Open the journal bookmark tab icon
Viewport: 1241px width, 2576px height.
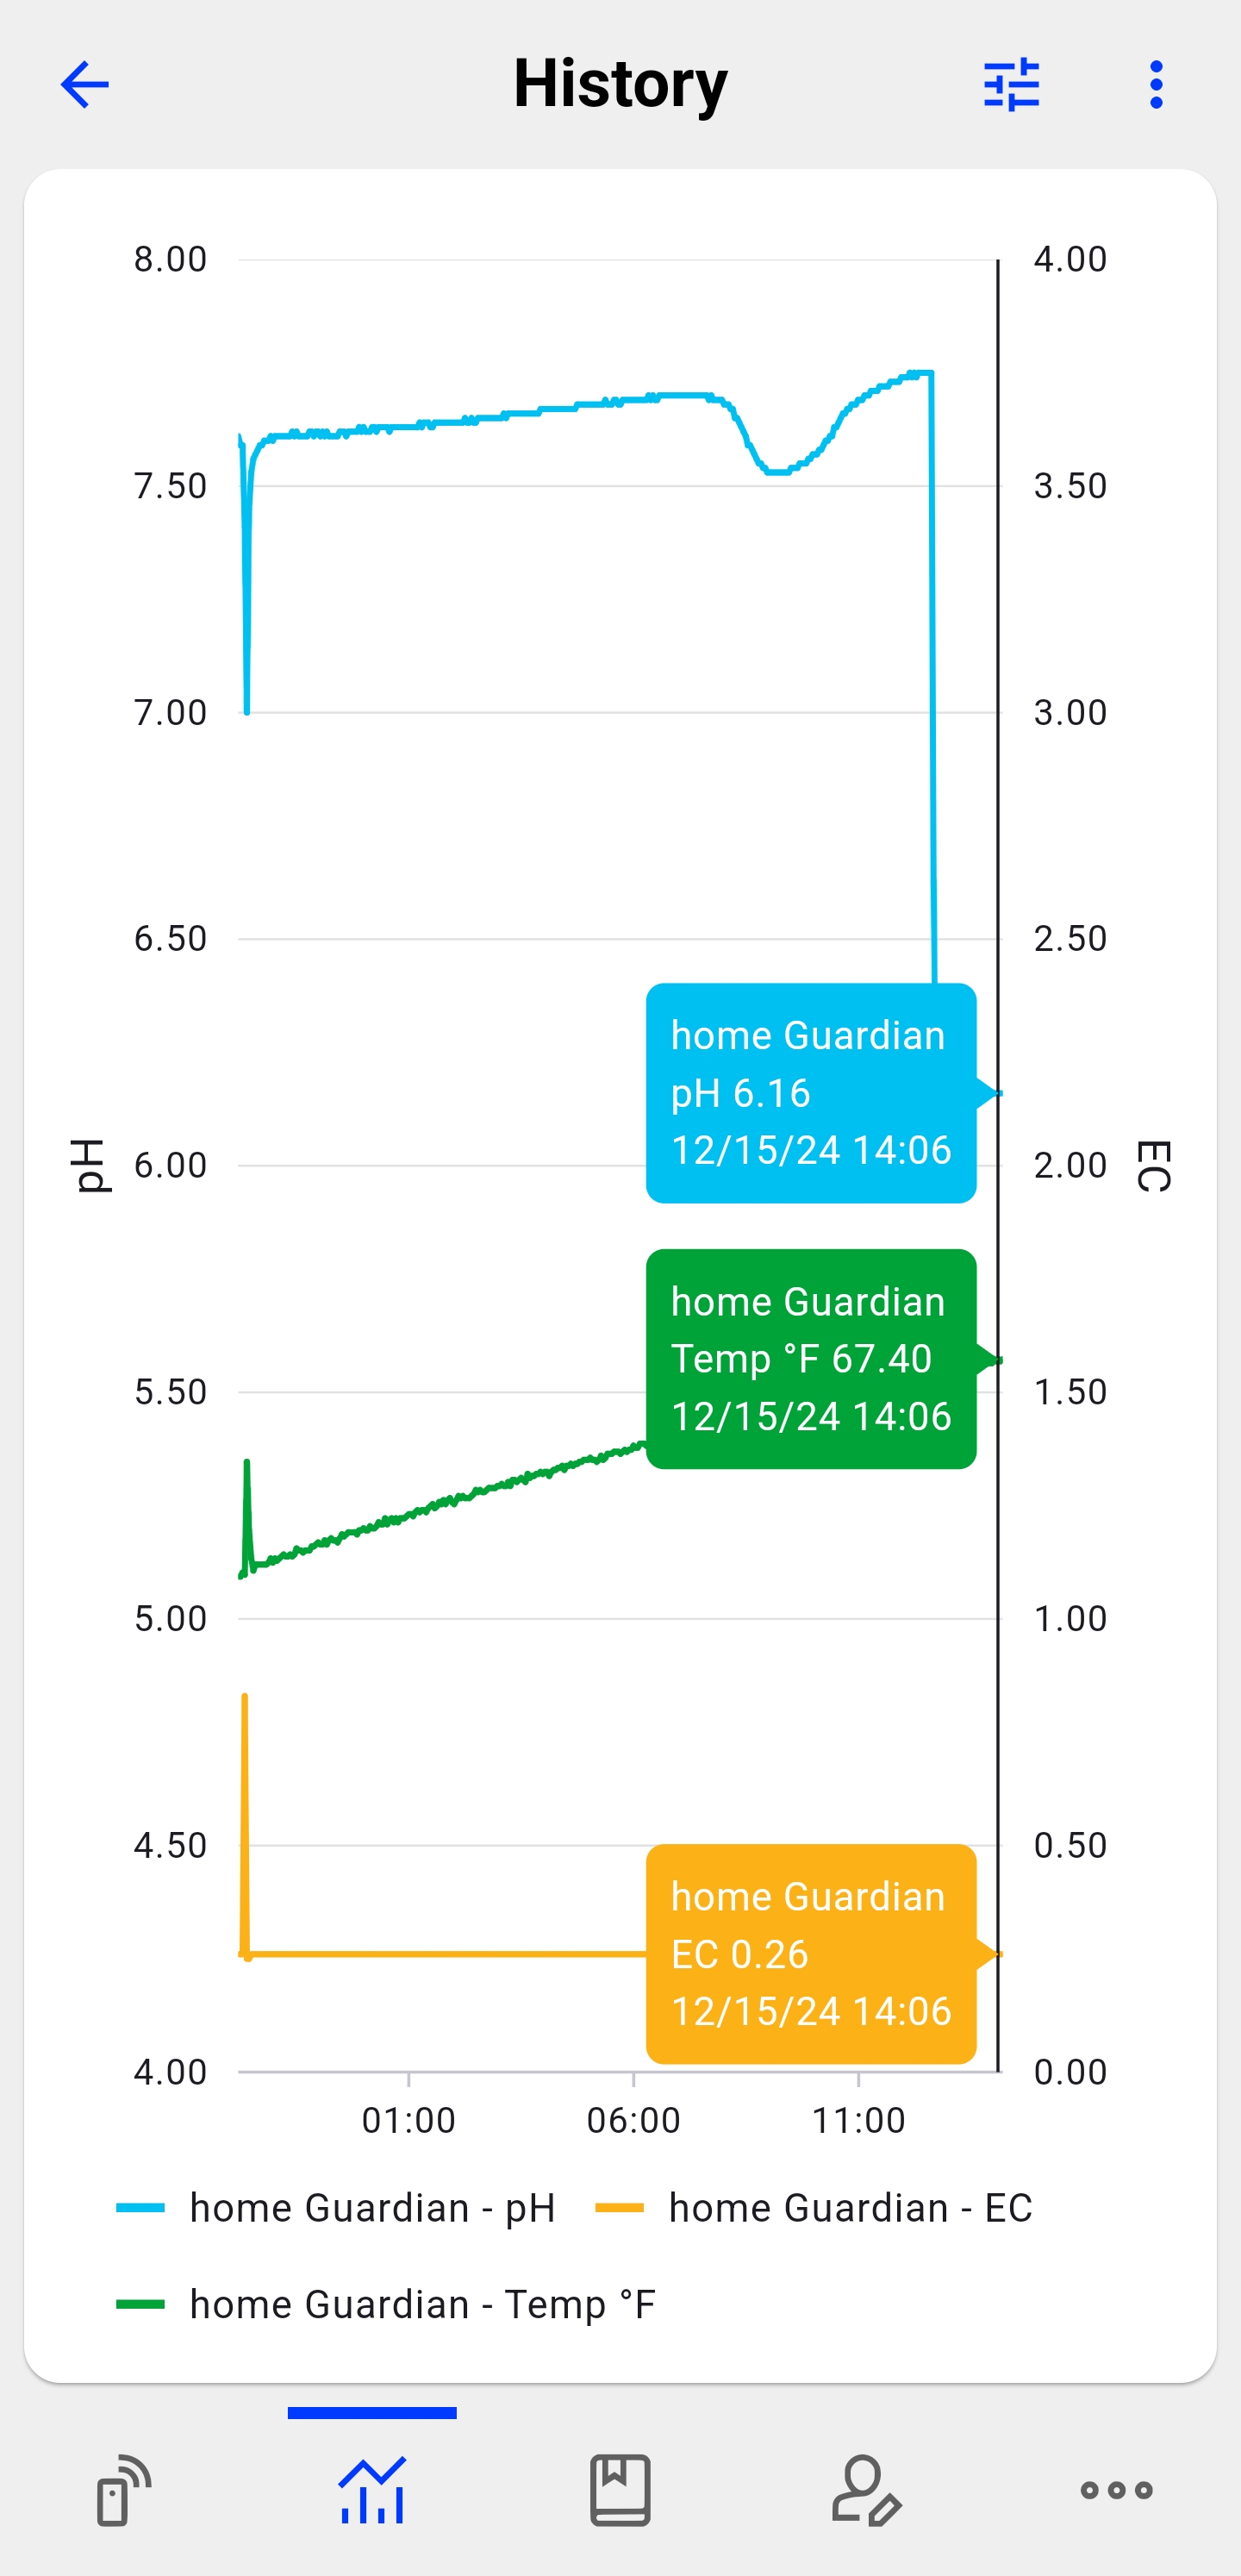(620, 2489)
